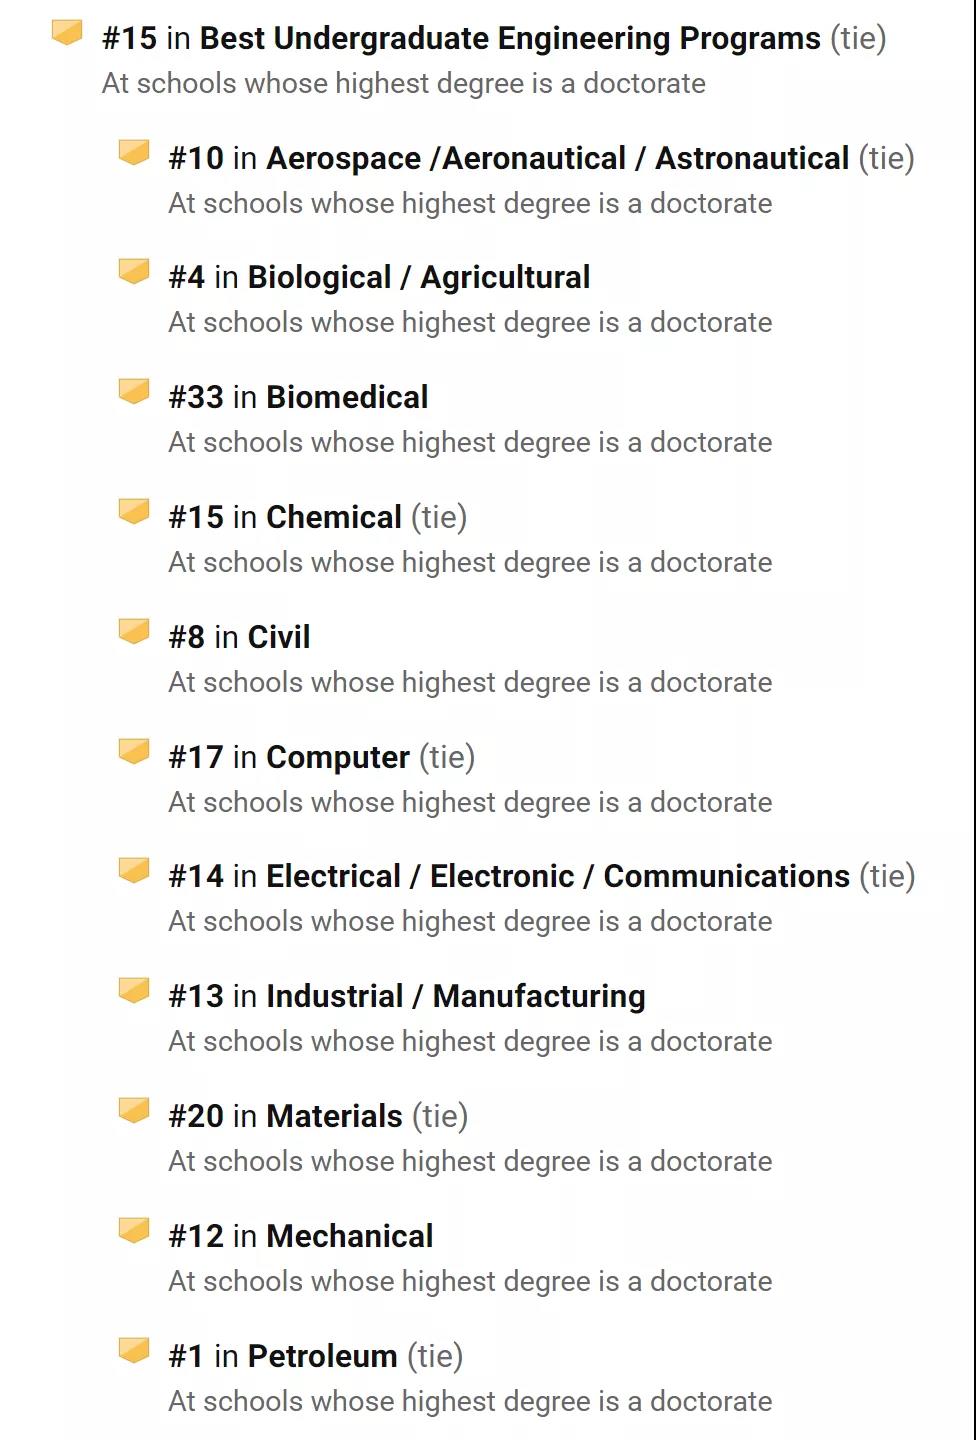
Task: Open the Aerospace /Aeronautical / Astronautical ranking
Action: tap(558, 158)
